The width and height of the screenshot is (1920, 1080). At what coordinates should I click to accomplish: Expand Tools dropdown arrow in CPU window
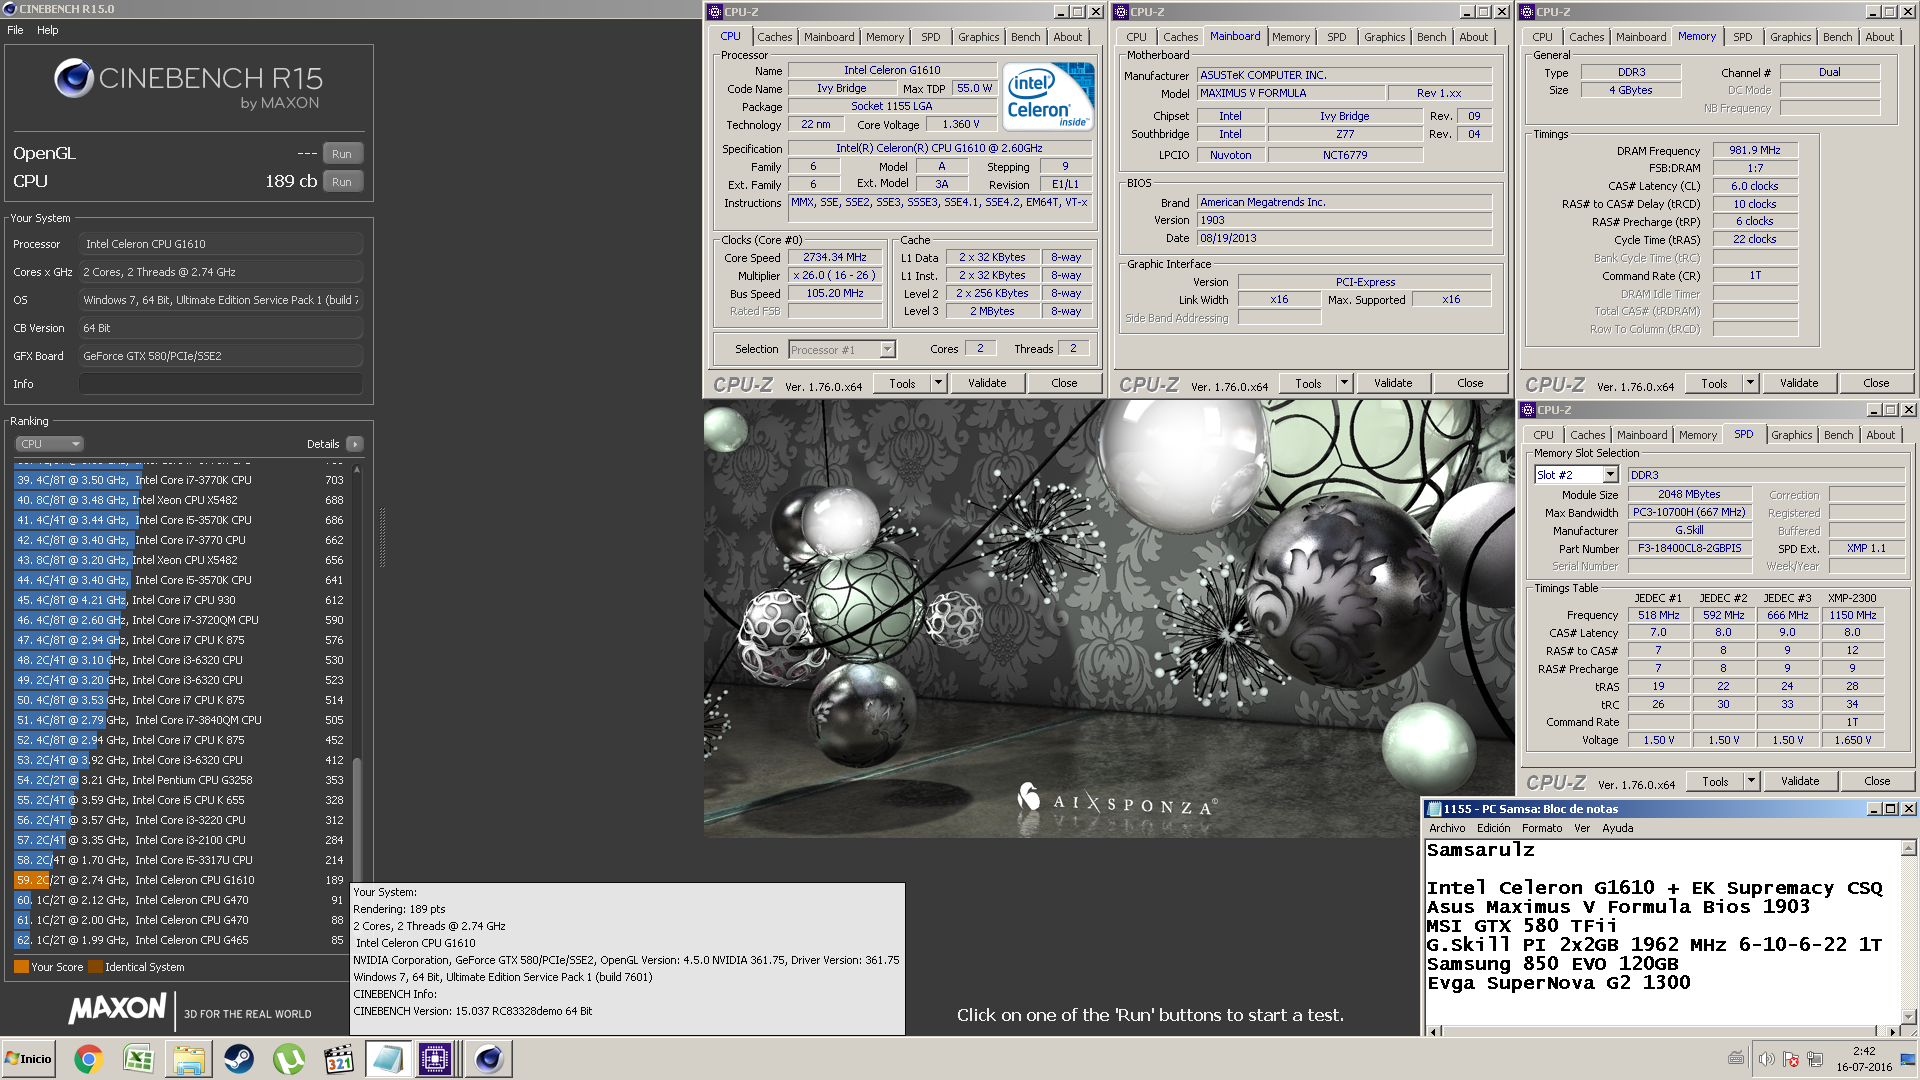pos(938,383)
